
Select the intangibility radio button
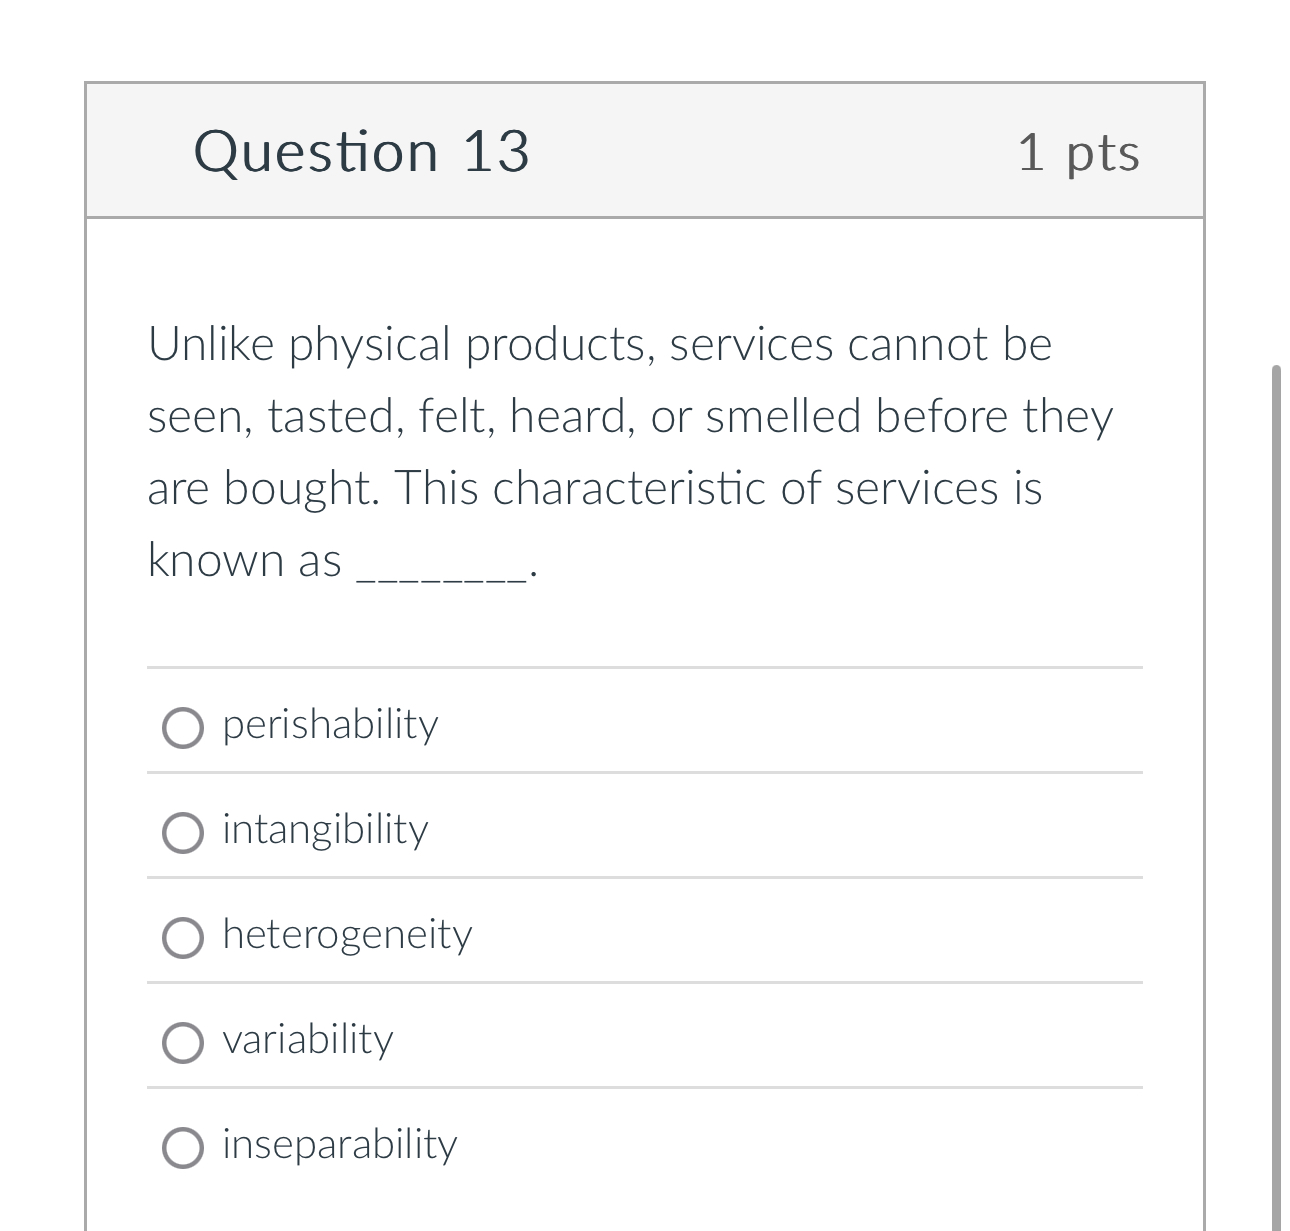click(x=182, y=832)
